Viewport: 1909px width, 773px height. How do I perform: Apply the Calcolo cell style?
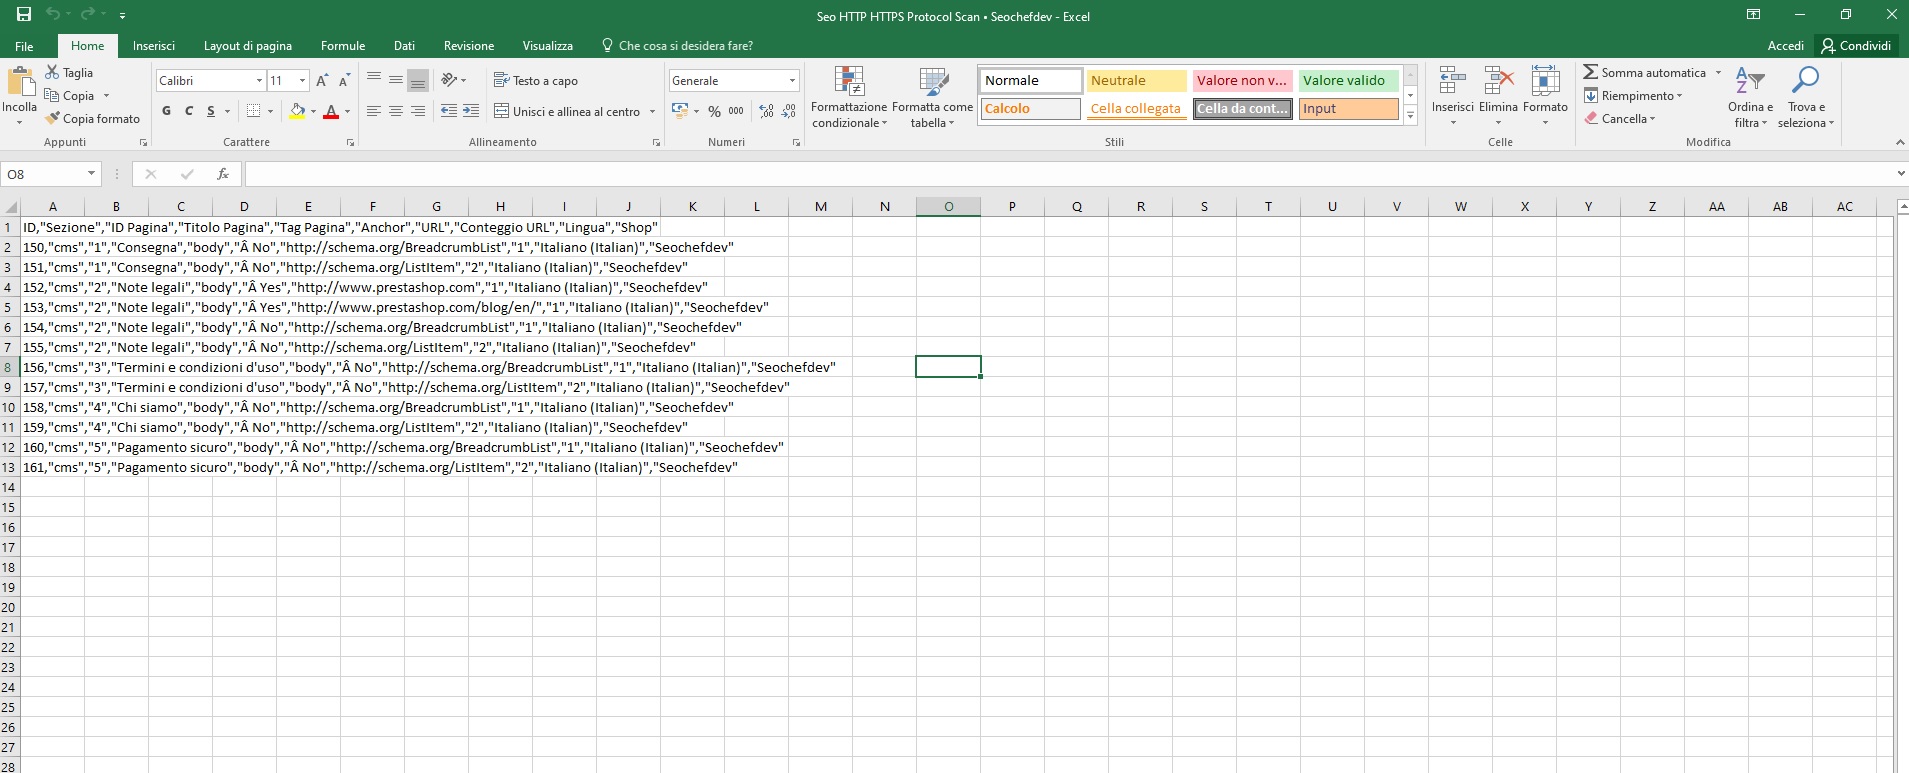coord(1030,108)
